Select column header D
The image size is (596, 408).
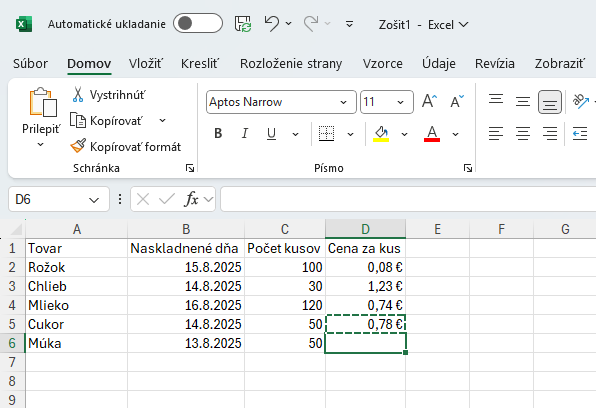point(365,229)
